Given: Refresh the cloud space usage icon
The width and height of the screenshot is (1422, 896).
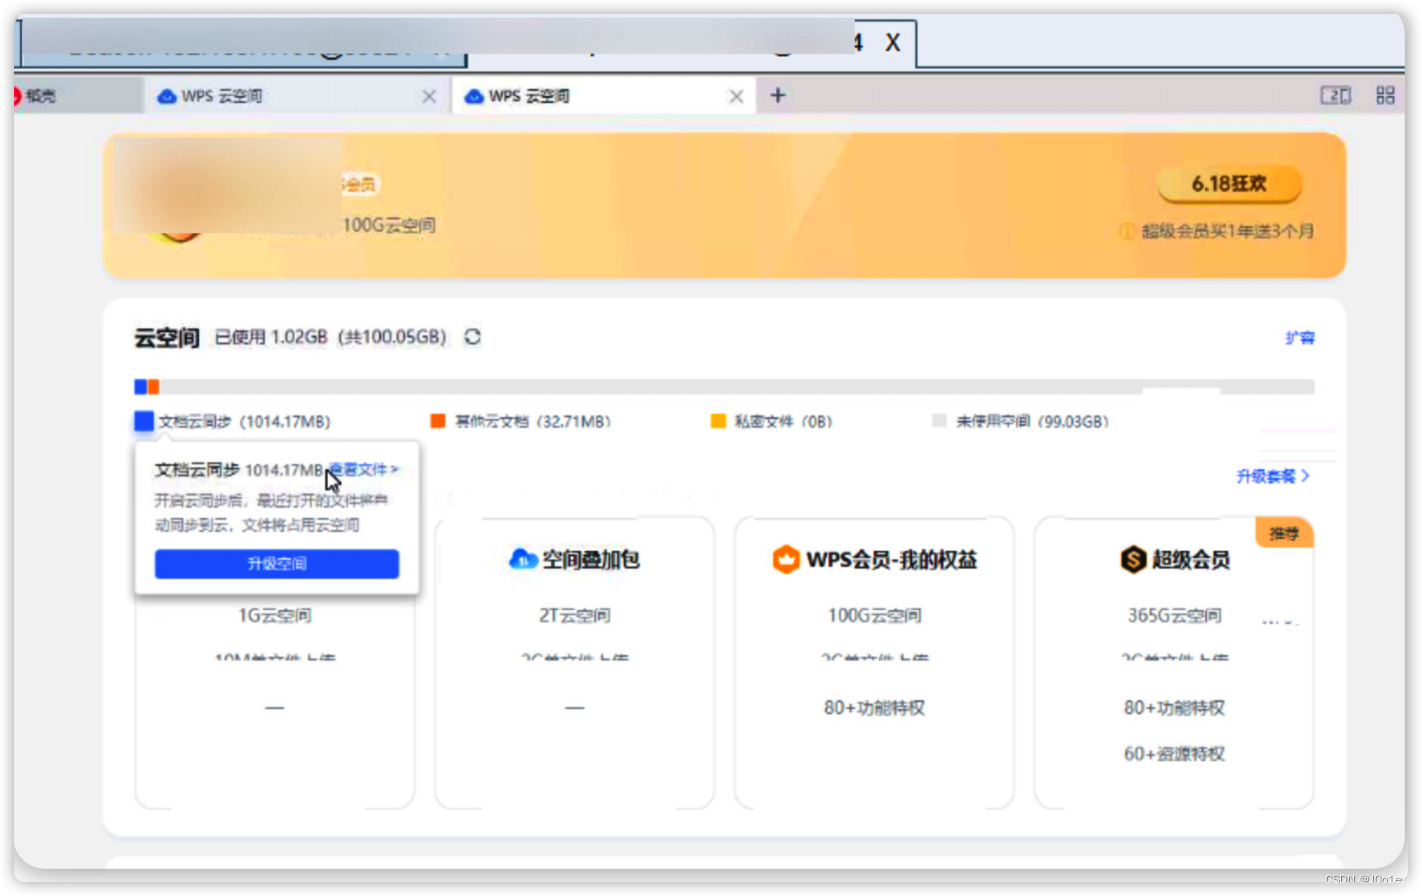Looking at the screenshot, I should (x=472, y=337).
